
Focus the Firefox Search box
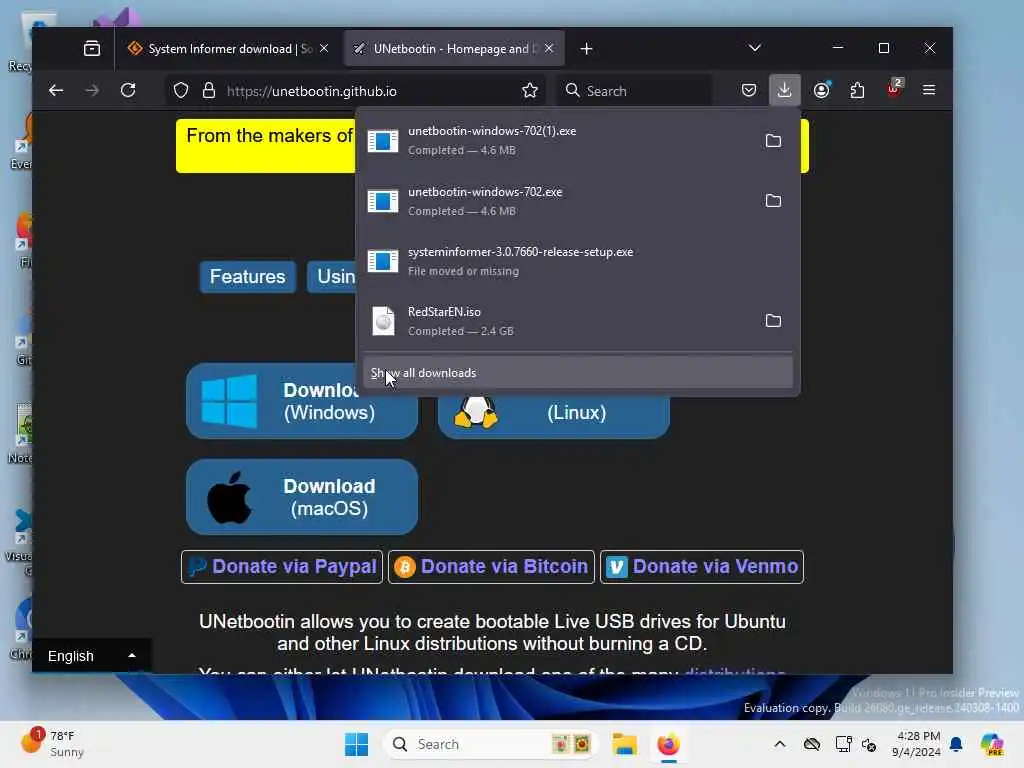[x=633, y=91]
